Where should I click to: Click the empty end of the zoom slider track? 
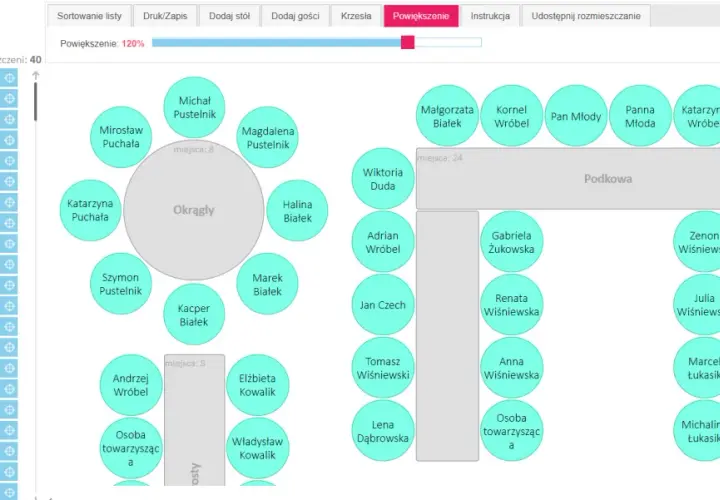448,42
